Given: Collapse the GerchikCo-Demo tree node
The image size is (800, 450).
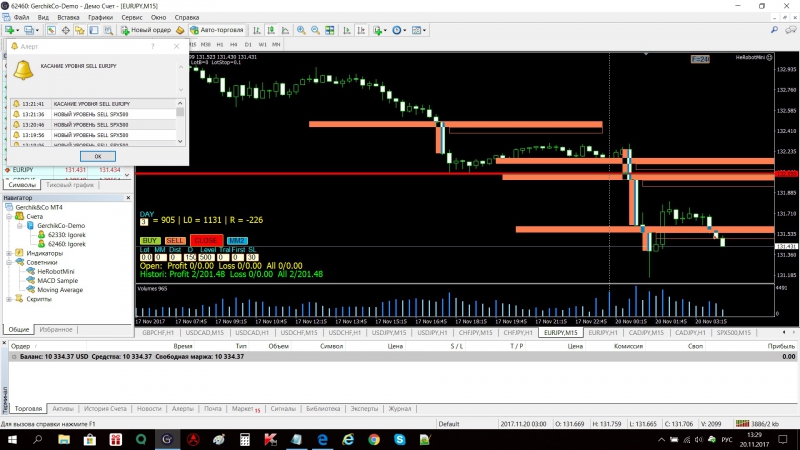Looking at the screenshot, I should click(20, 226).
